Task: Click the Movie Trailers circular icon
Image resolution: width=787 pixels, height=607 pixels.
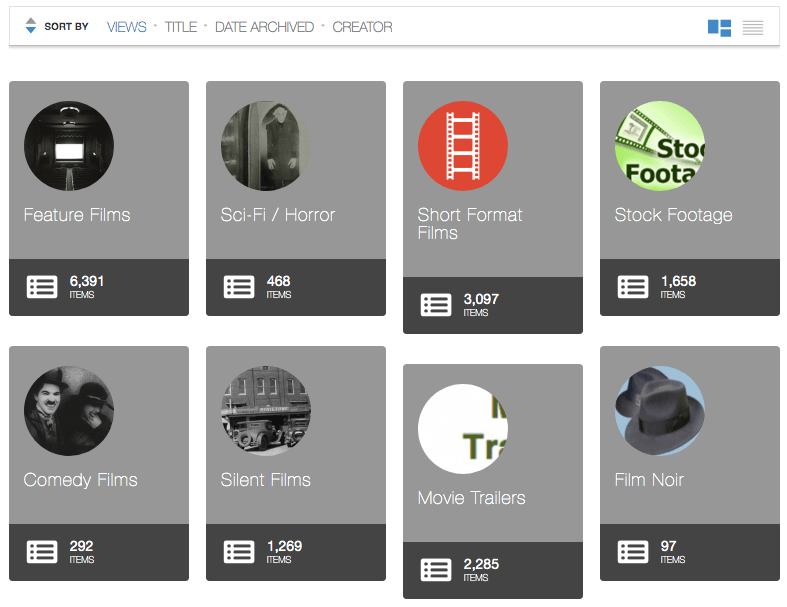Action: [463, 429]
